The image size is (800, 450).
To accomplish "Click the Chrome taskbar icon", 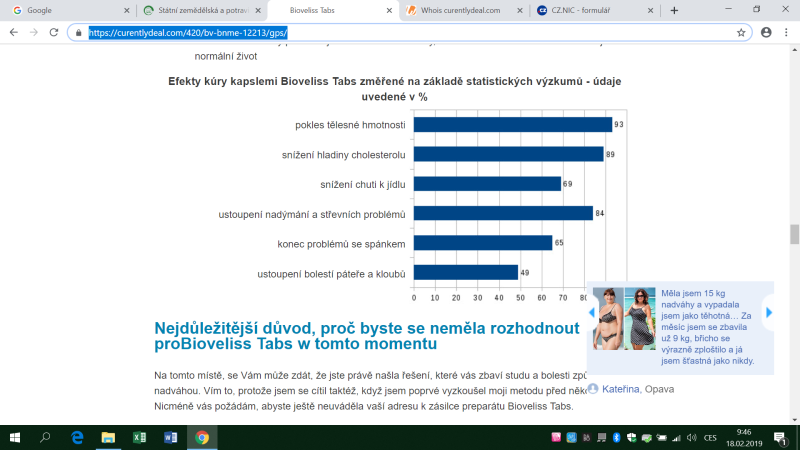I will 202,437.
